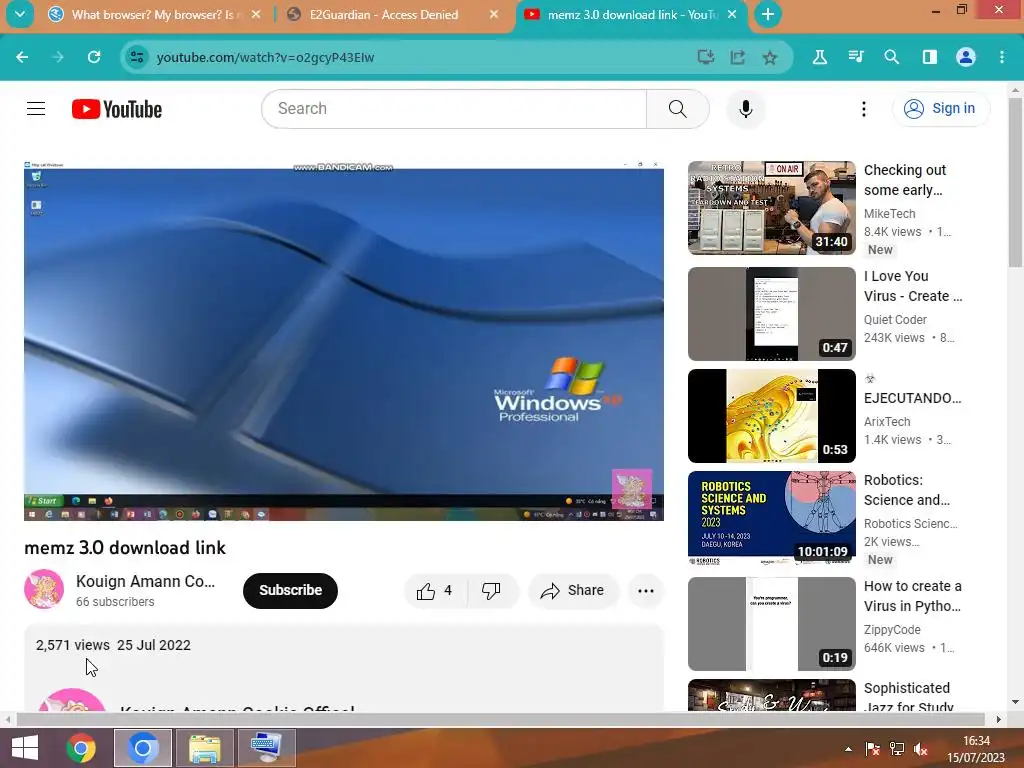Image resolution: width=1024 pixels, height=768 pixels.
Task: Go back to previous page
Action: (22, 57)
